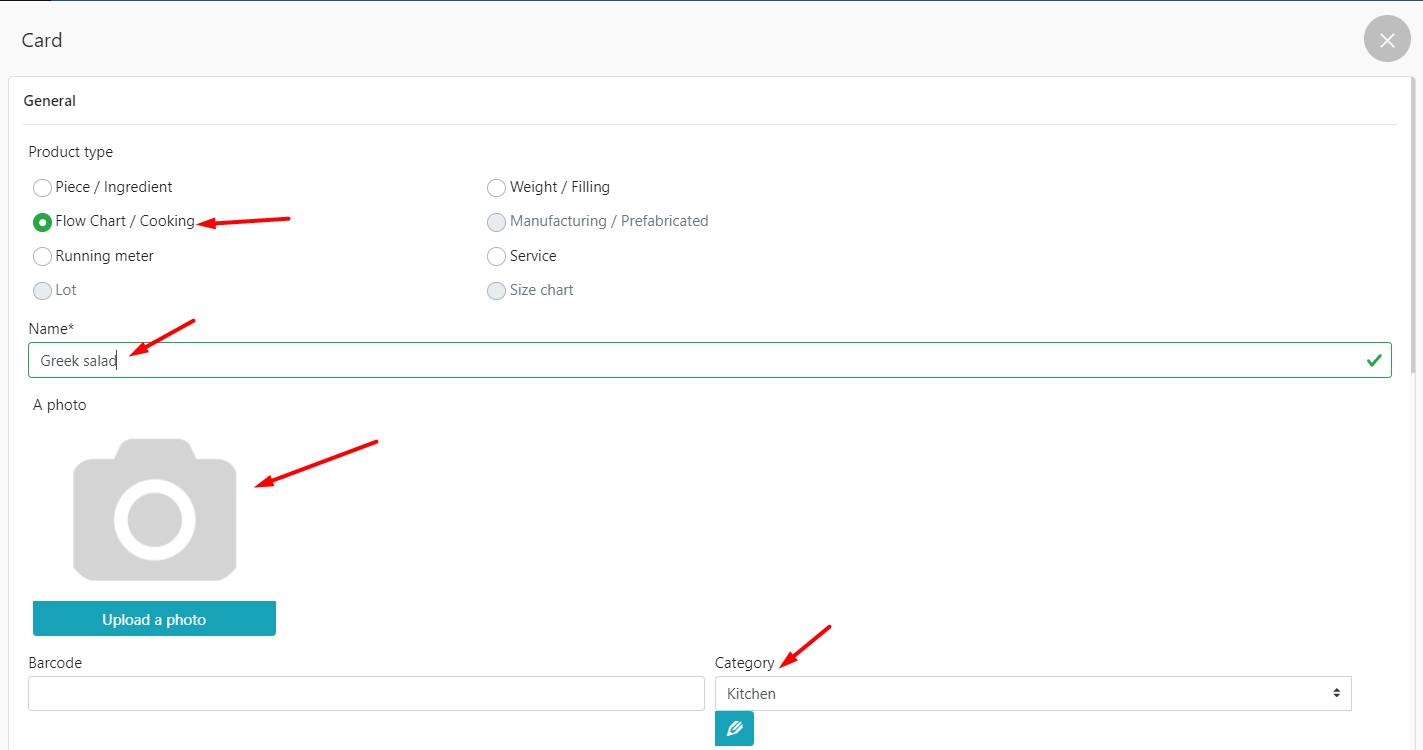
Task: Pick the Lot radio button
Action: [x=42, y=291]
